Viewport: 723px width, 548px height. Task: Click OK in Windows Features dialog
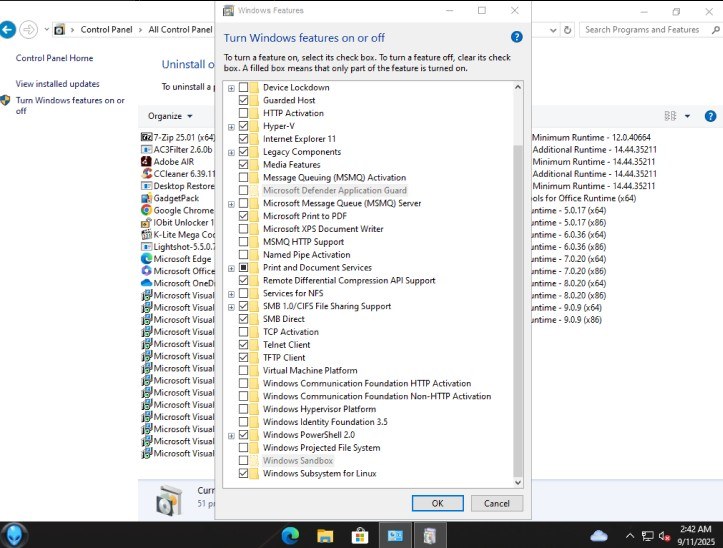click(438, 503)
